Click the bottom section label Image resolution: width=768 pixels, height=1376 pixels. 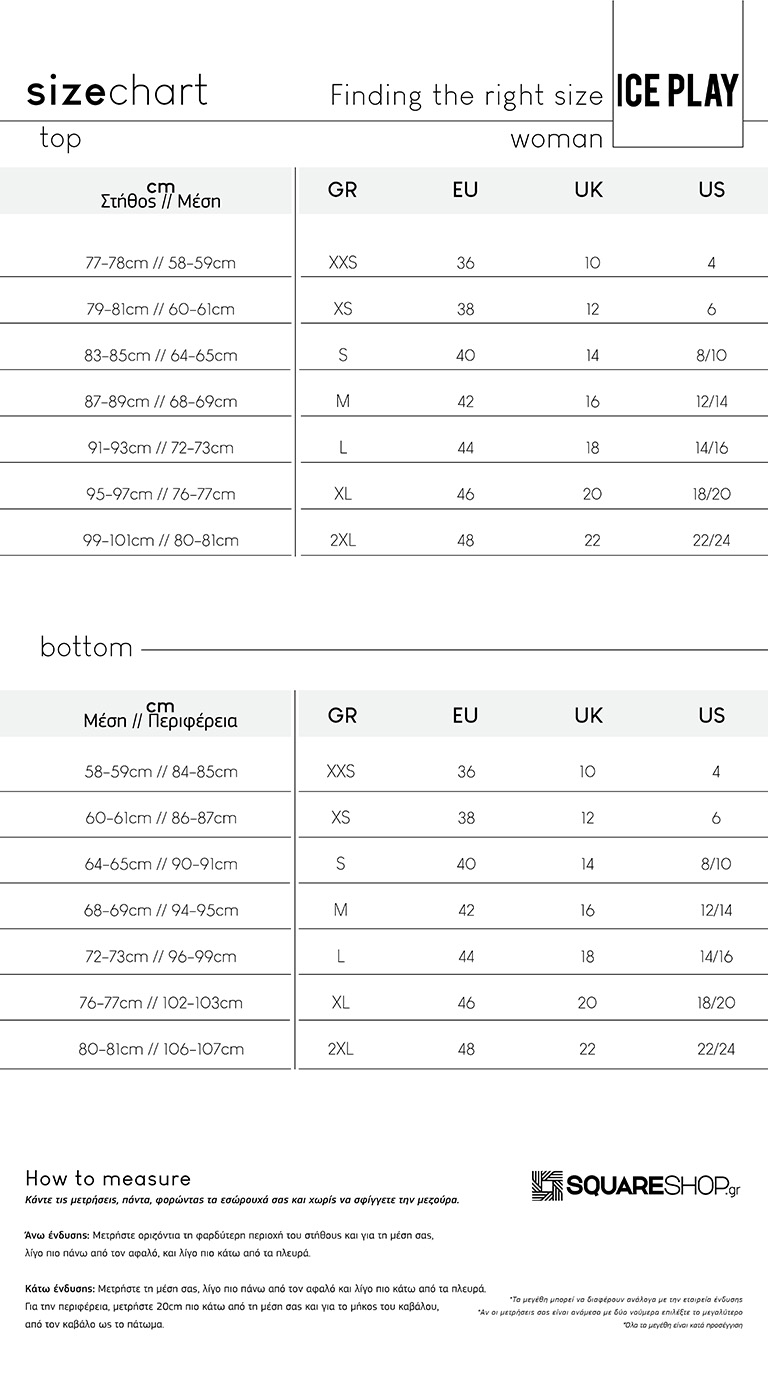(x=86, y=648)
